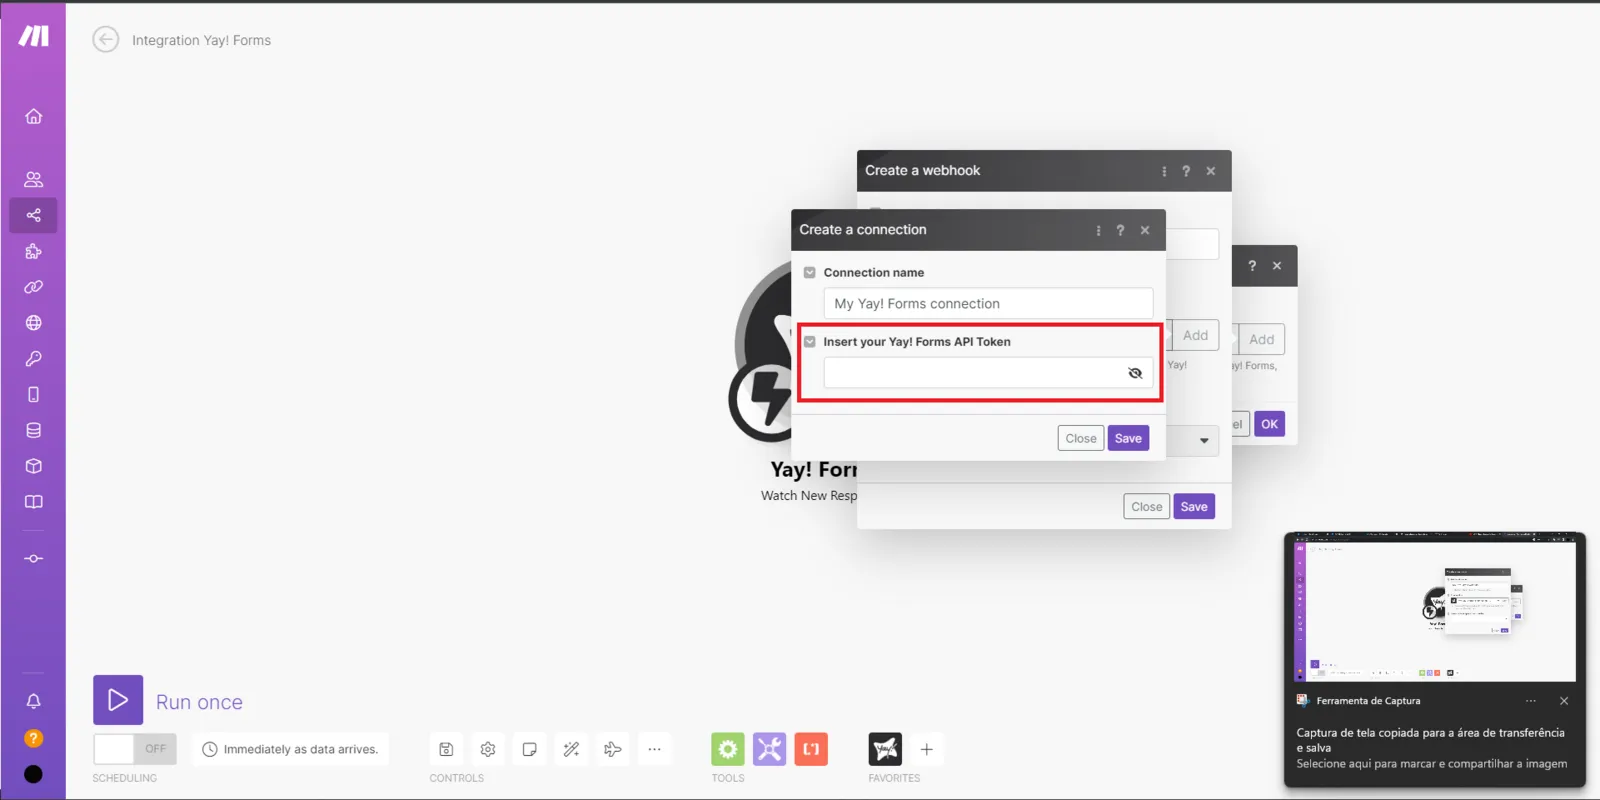Image resolution: width=1600 pixels, height=800 pixels.
Task: Click the auto-align magic wand icon
Action: 571,749
